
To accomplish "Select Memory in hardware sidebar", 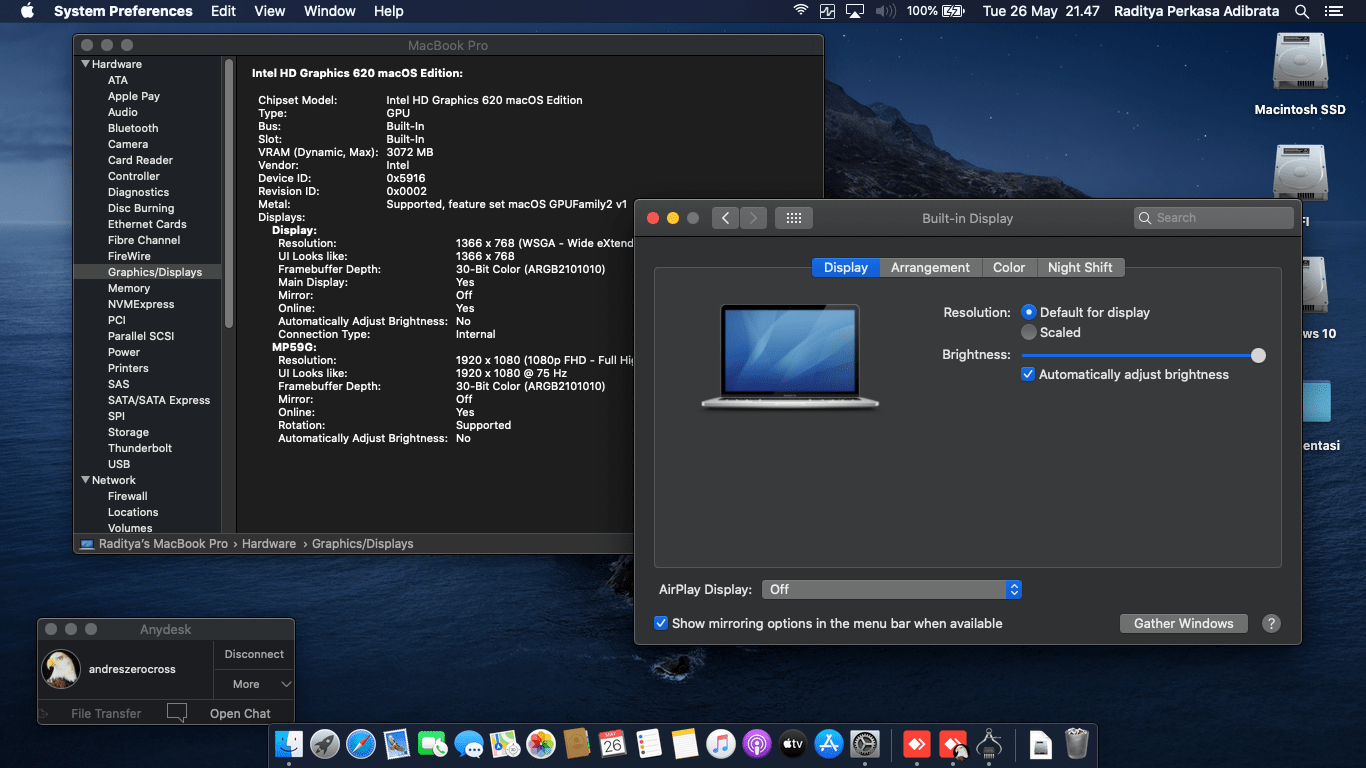I will (129, 288).
